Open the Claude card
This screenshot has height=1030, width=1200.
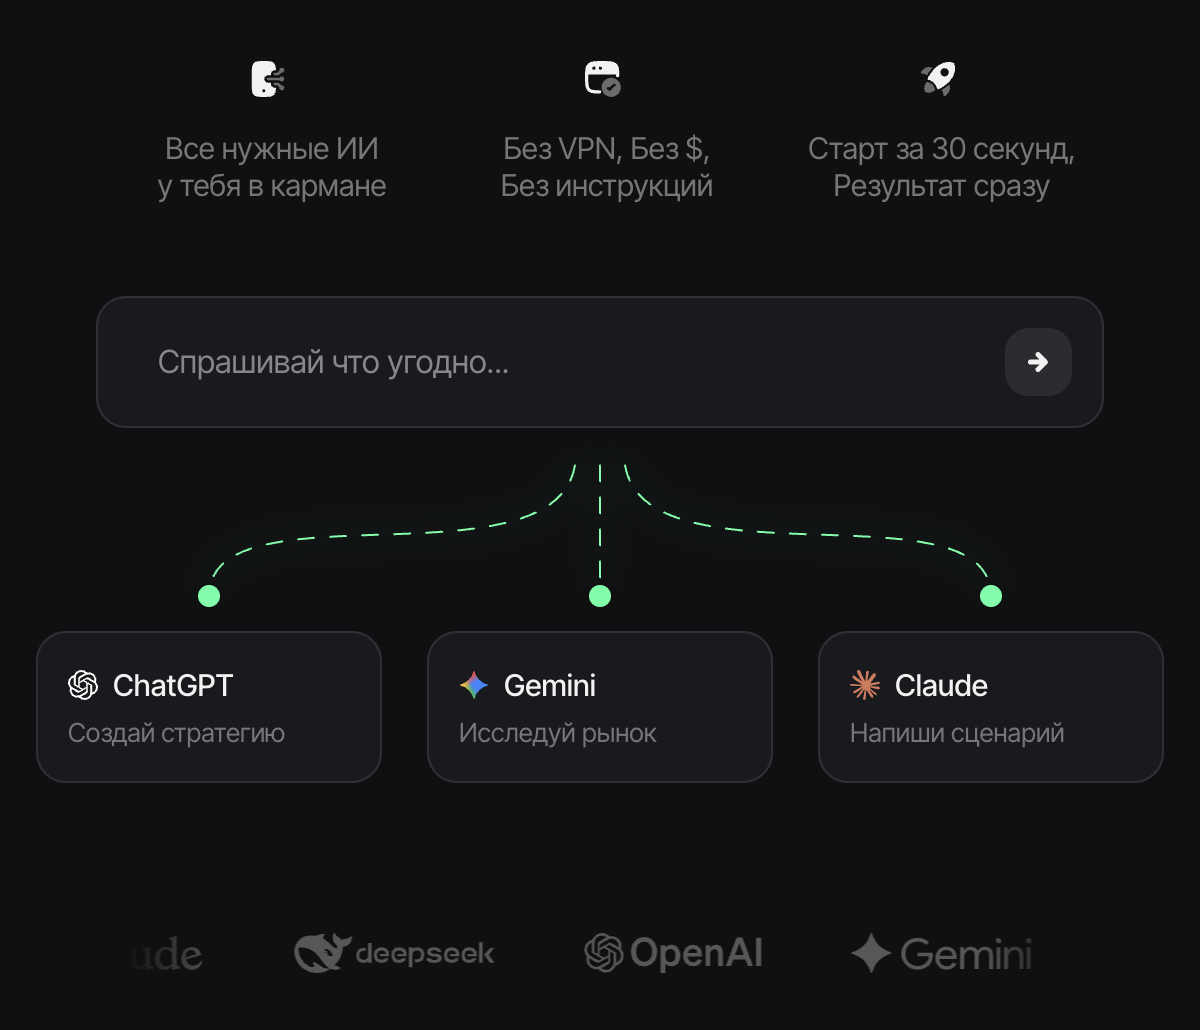coord(991,706)
